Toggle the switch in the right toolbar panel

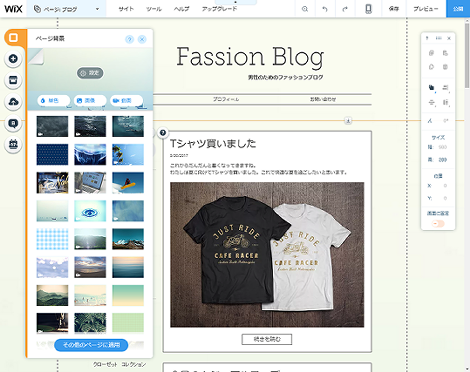click(x=438, y=224)
